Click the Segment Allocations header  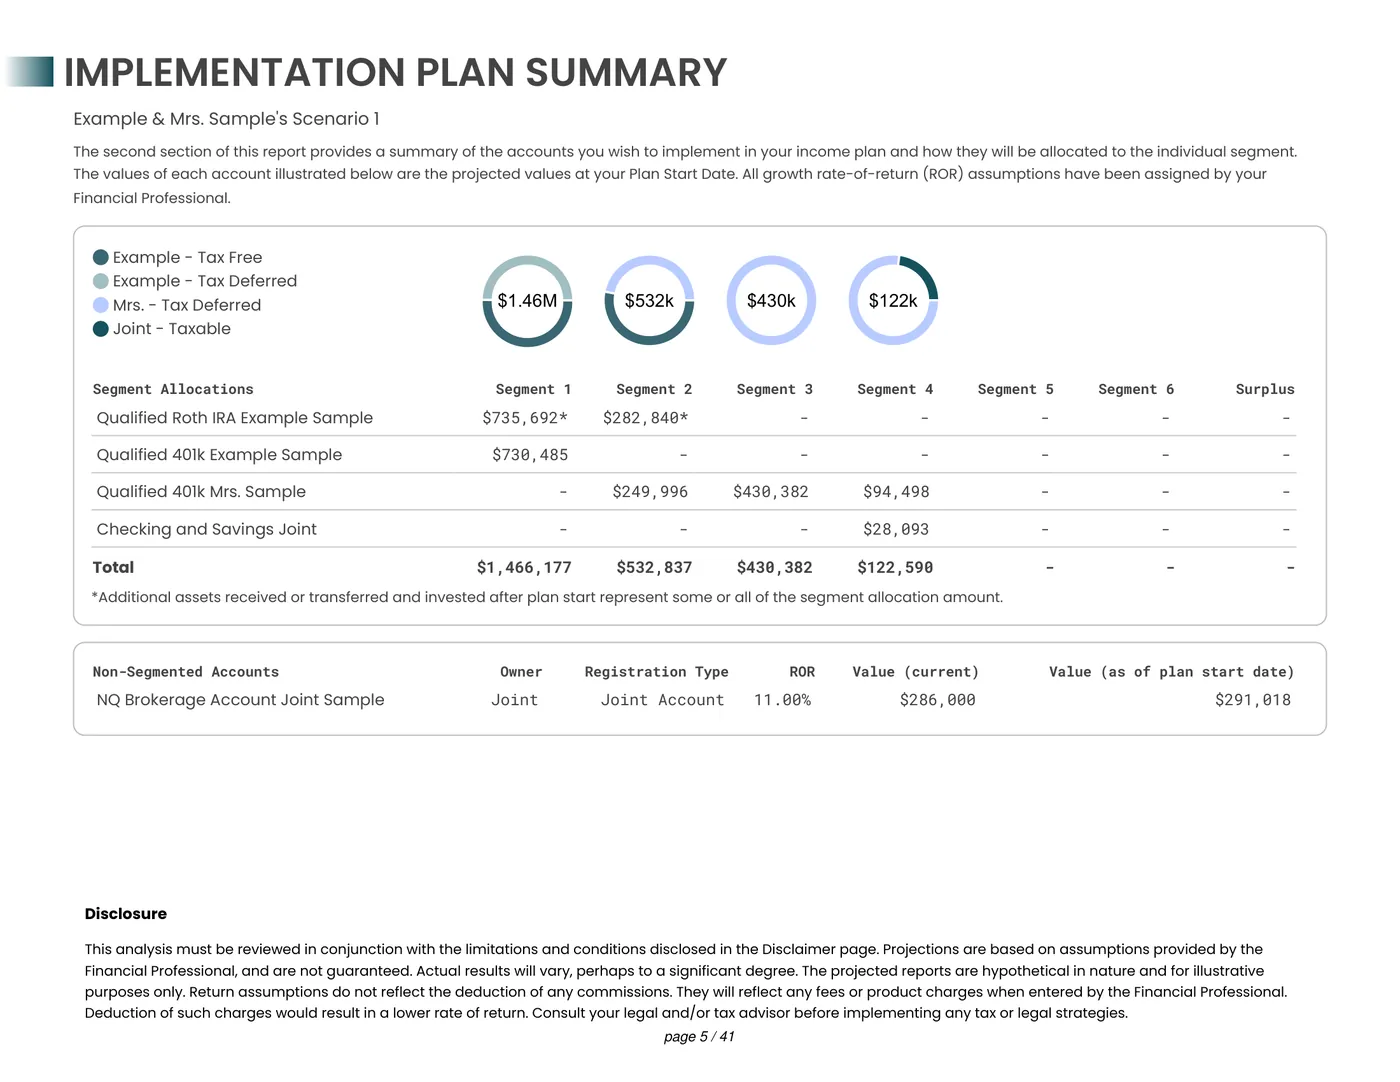point(173,389)
